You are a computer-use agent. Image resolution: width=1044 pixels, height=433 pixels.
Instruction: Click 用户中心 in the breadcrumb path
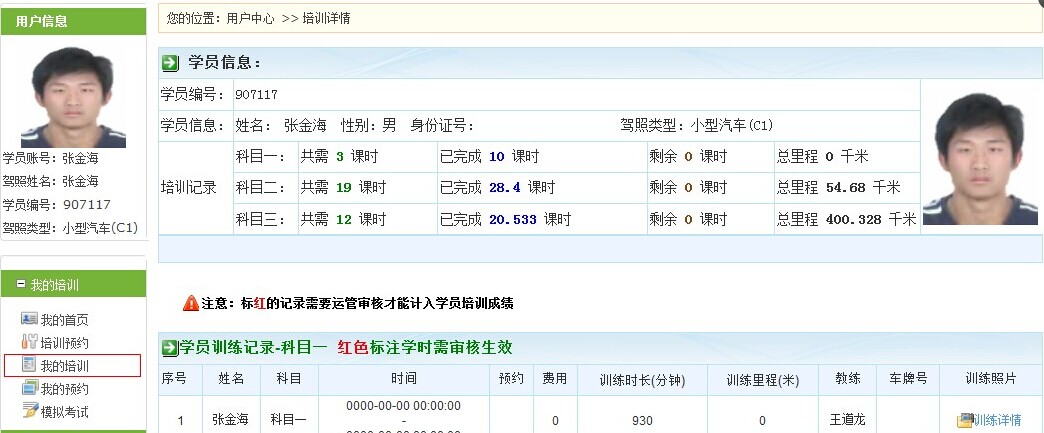[x=251, y=19]
